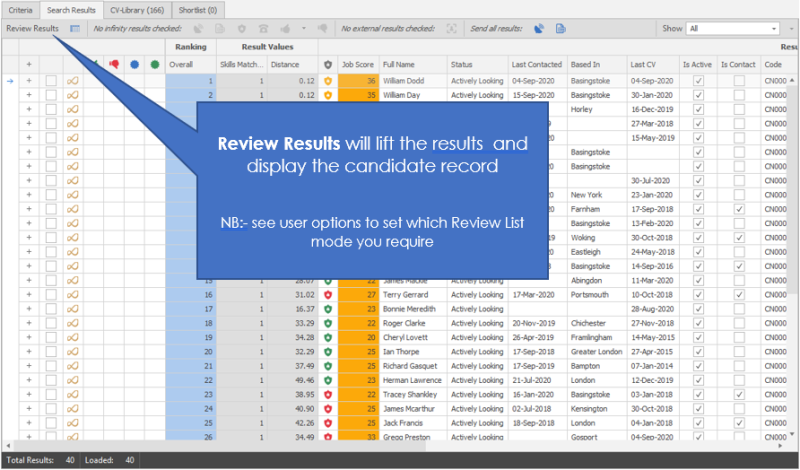
Task: Open the CV-Library (166) tab
Action: click(136, 9)
